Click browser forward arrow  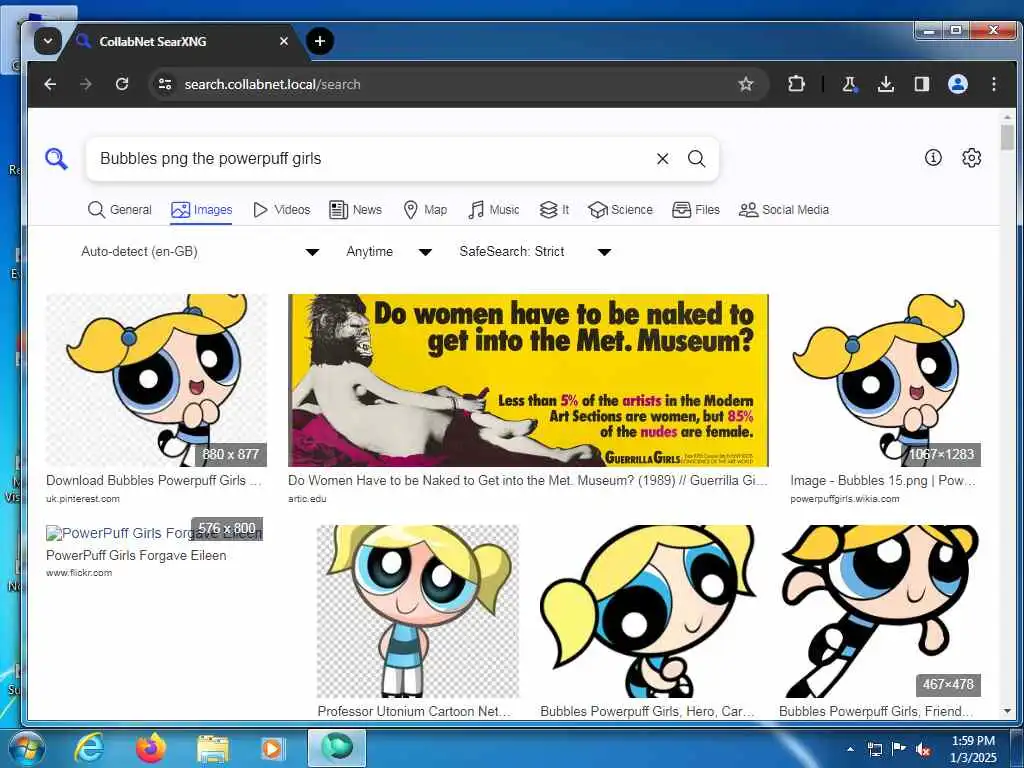[x=86, y=84]
